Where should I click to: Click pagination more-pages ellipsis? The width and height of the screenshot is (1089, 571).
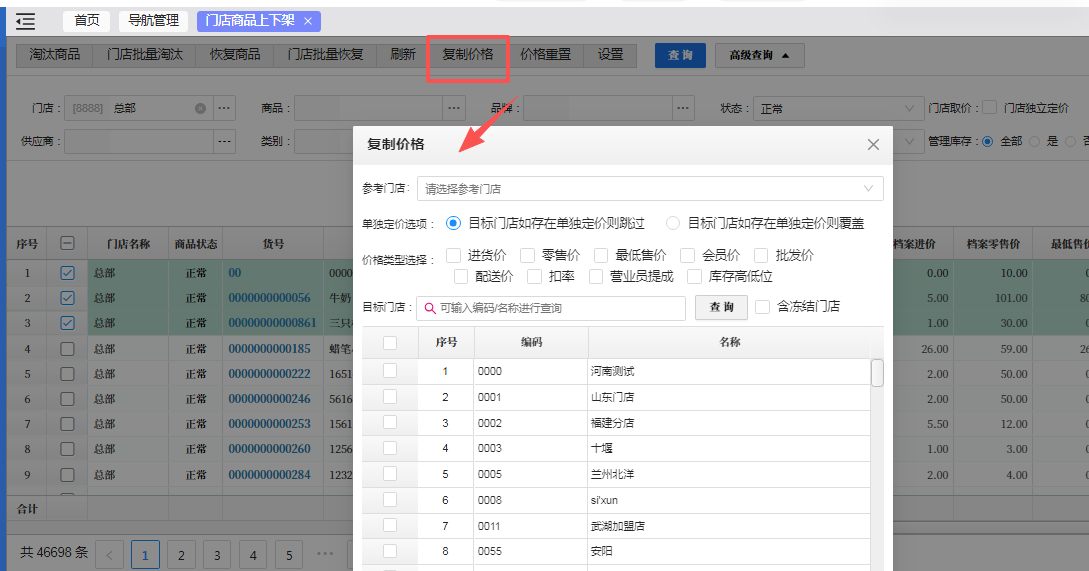[x=325, y=554]
